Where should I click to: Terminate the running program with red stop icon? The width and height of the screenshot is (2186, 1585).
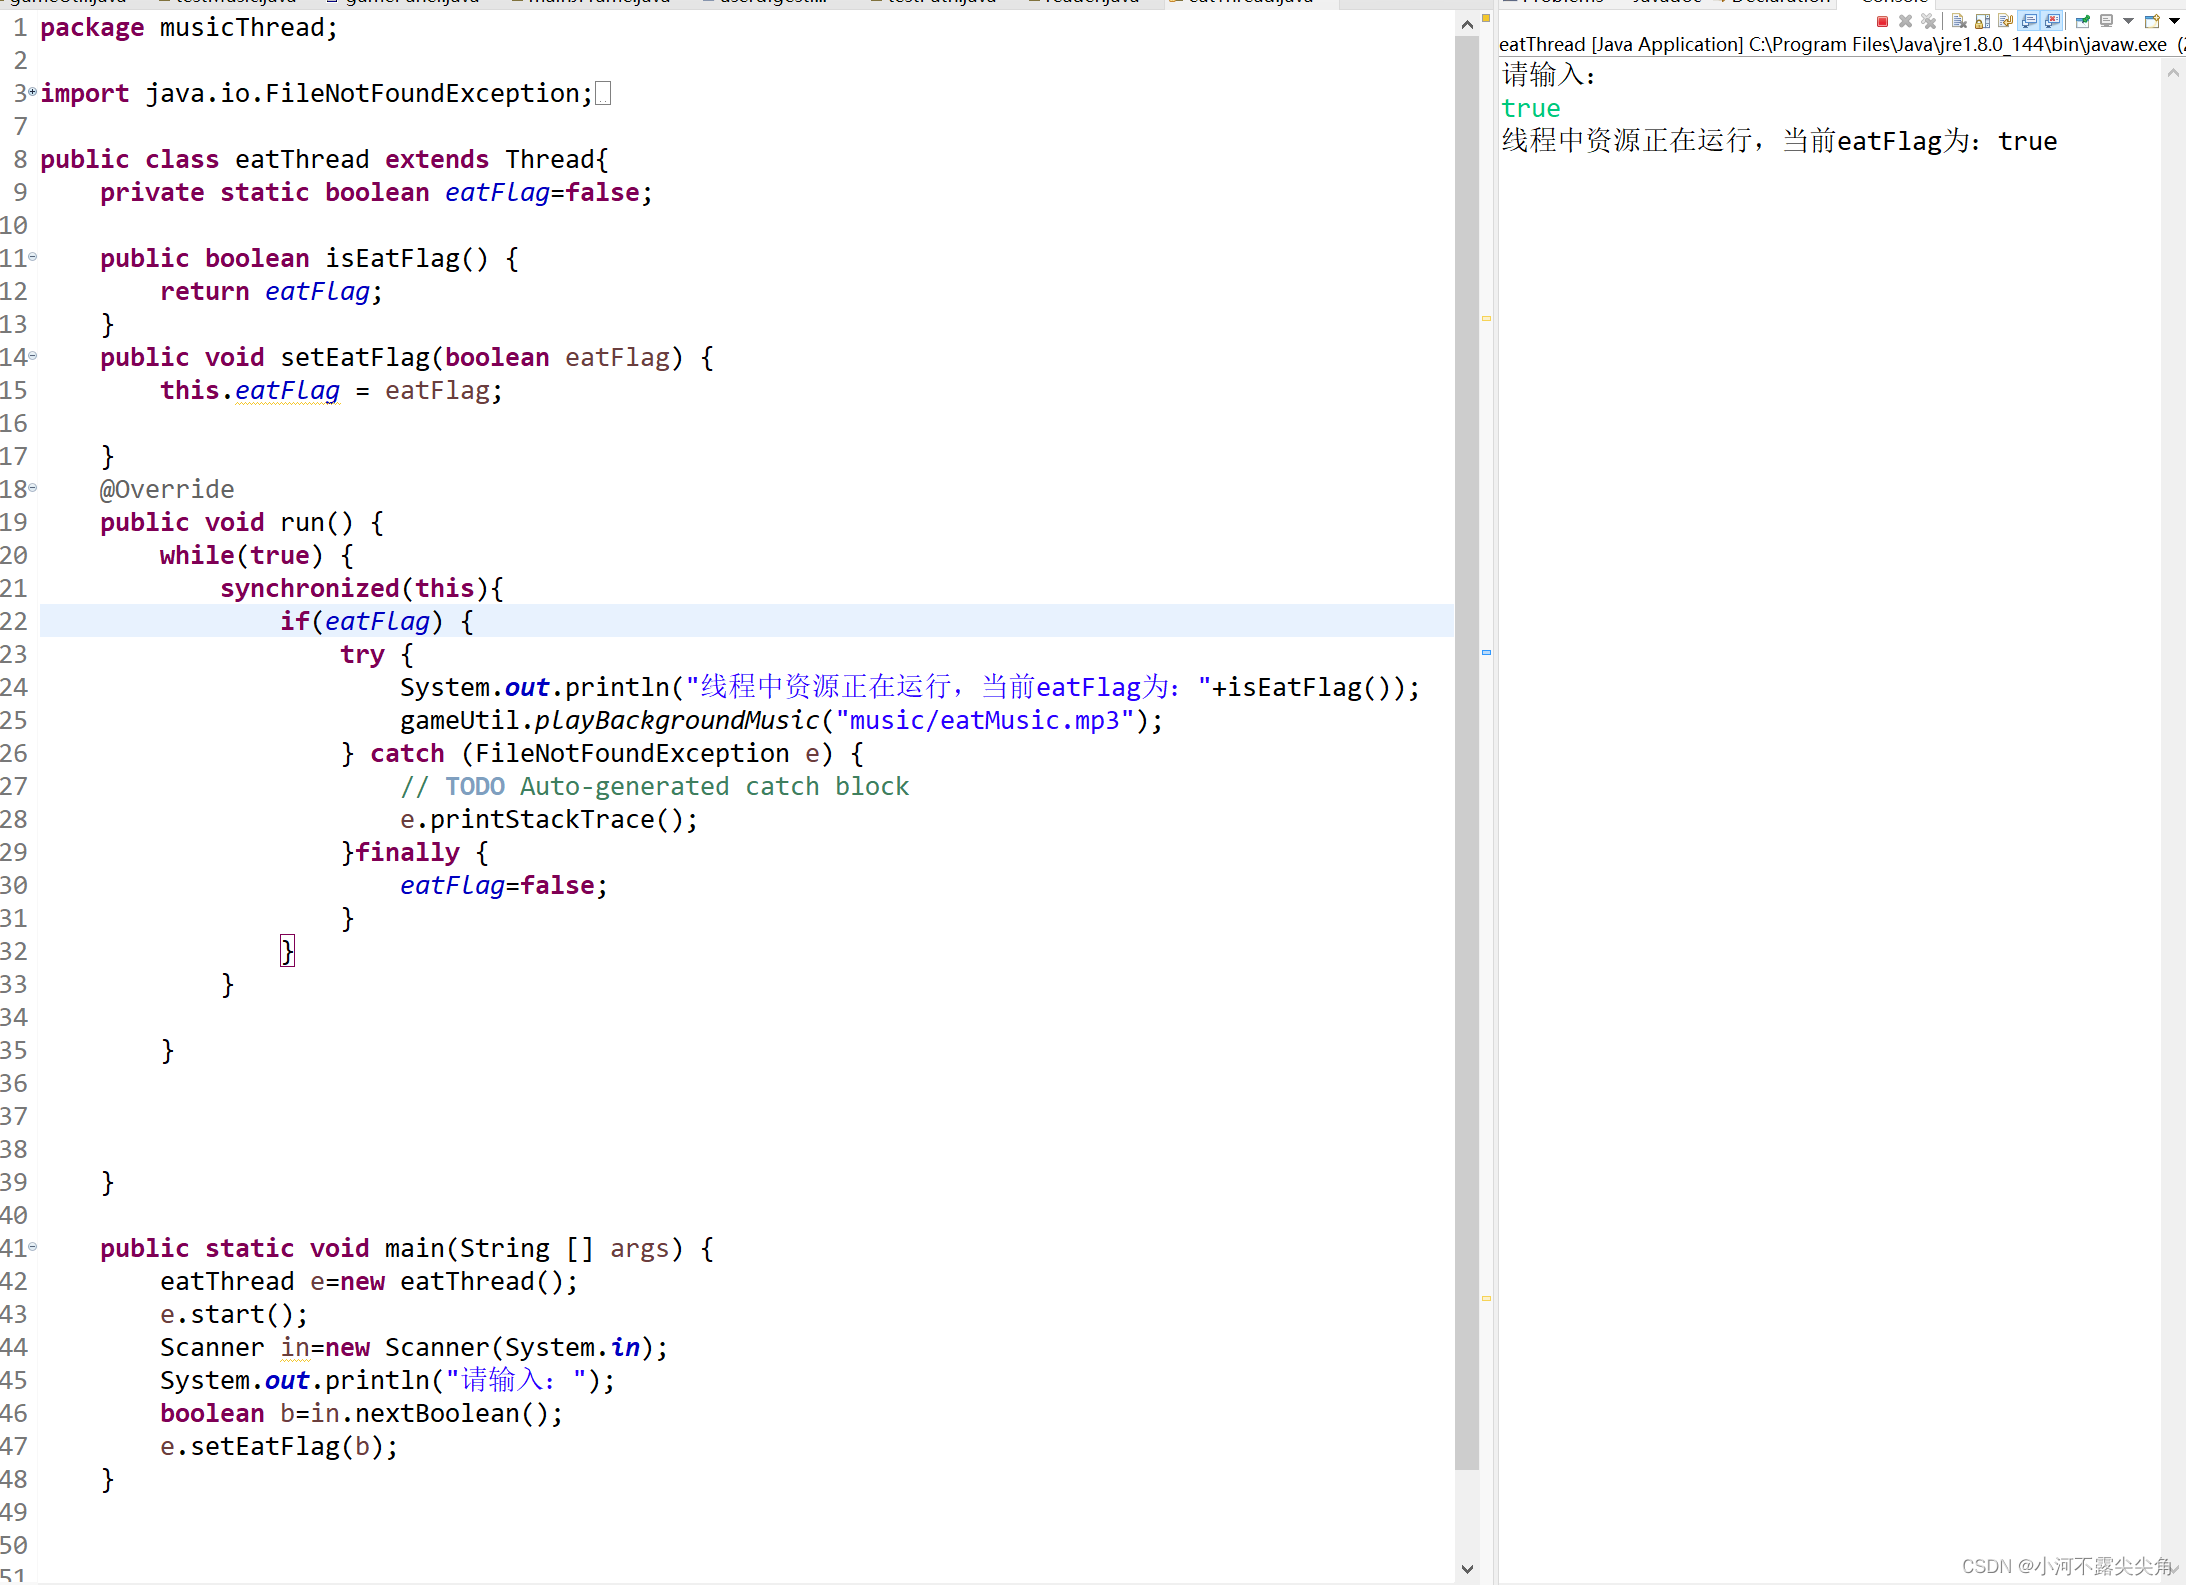coord(1882,21)
